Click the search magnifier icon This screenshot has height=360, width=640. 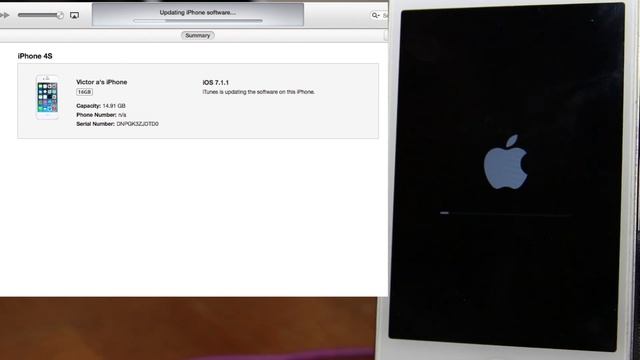375,16
